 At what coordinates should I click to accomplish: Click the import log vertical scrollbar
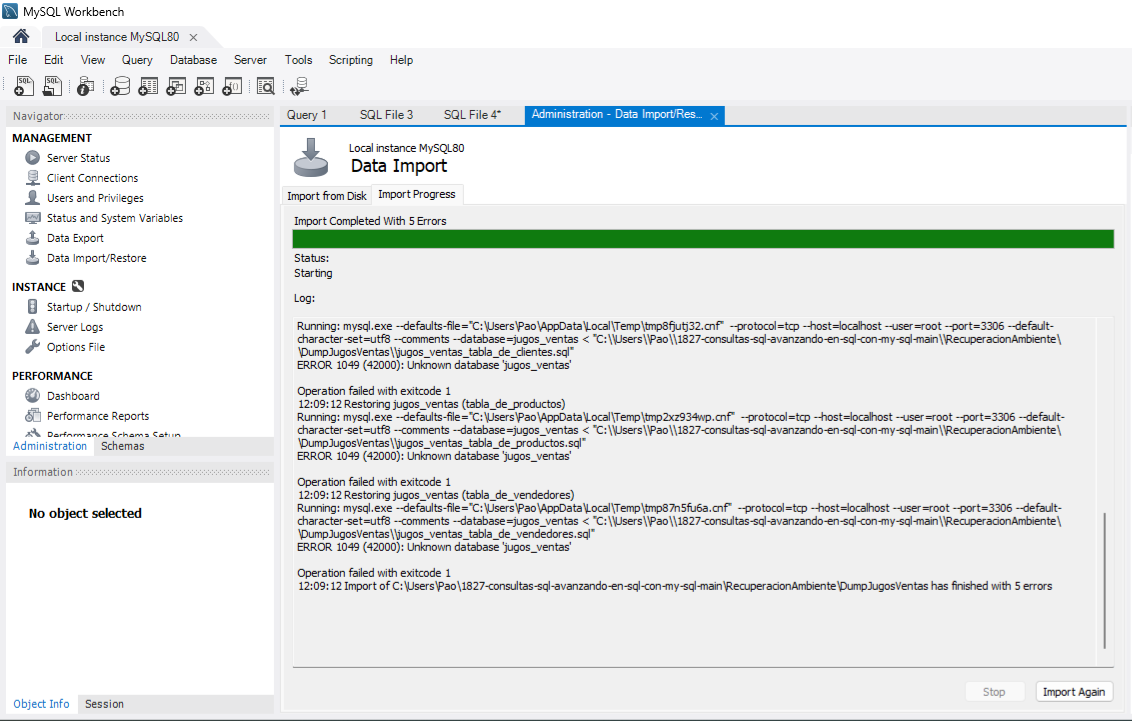pos(1105,580)
